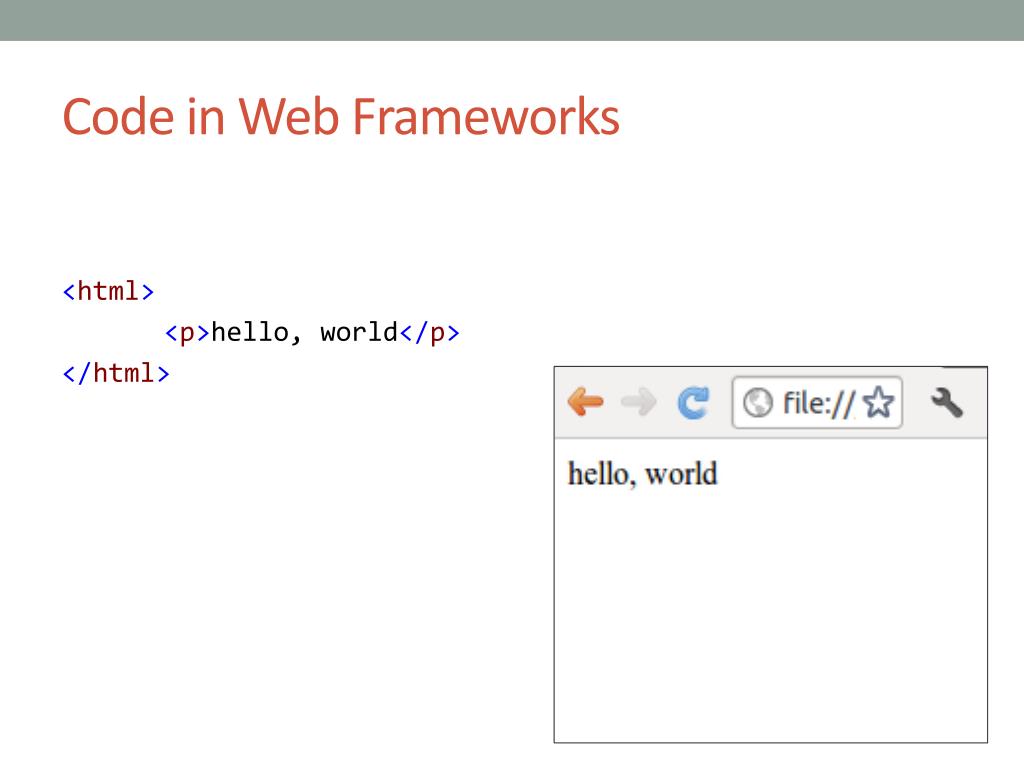Viewport: 1024px width, 768px height.
Task: Click the 'Code in Web Frameworks' slide title
Action: [x=341, y=117]
